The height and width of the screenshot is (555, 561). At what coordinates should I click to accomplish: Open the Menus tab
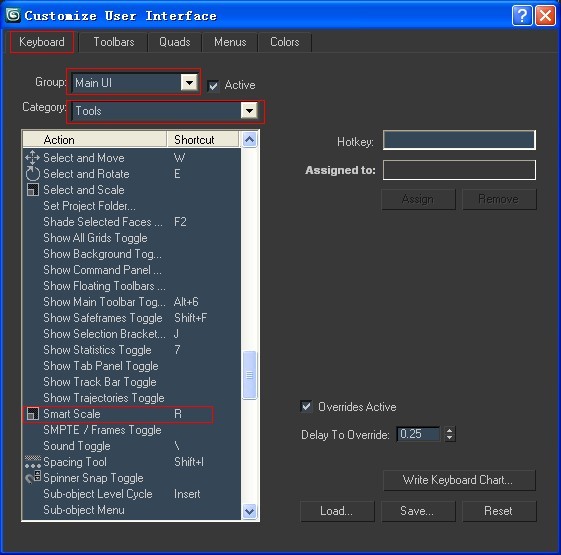tap(230, 42)
